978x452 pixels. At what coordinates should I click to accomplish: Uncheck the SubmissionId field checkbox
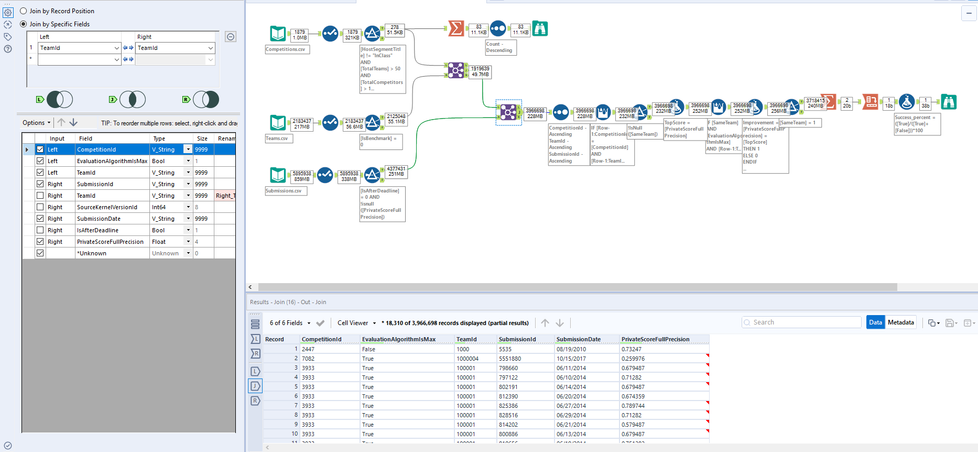tap(41, 184)
